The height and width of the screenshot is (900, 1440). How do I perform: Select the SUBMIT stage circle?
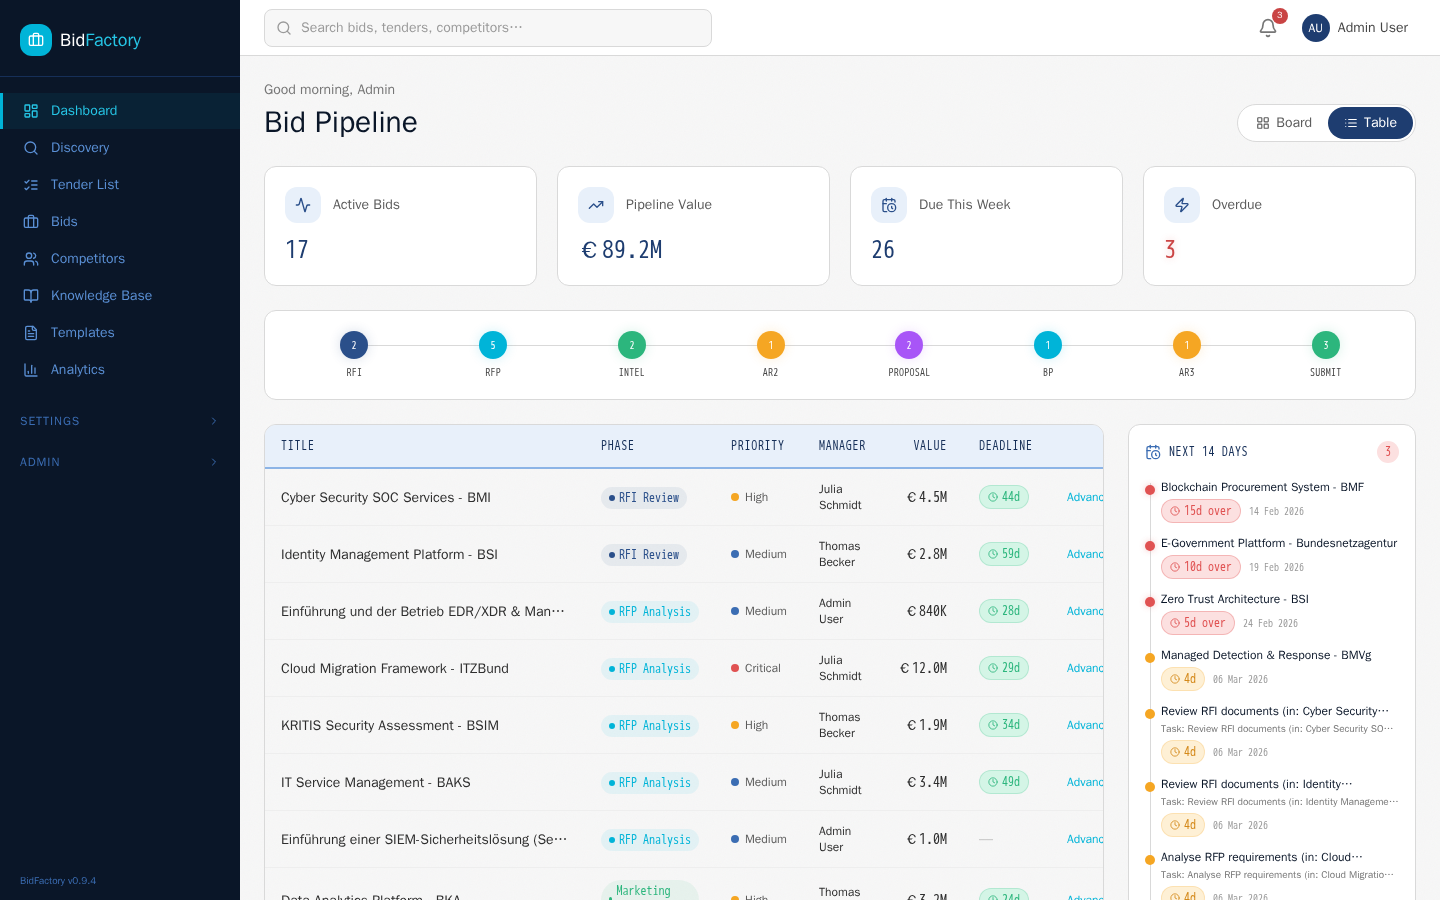pos(1326,345)
